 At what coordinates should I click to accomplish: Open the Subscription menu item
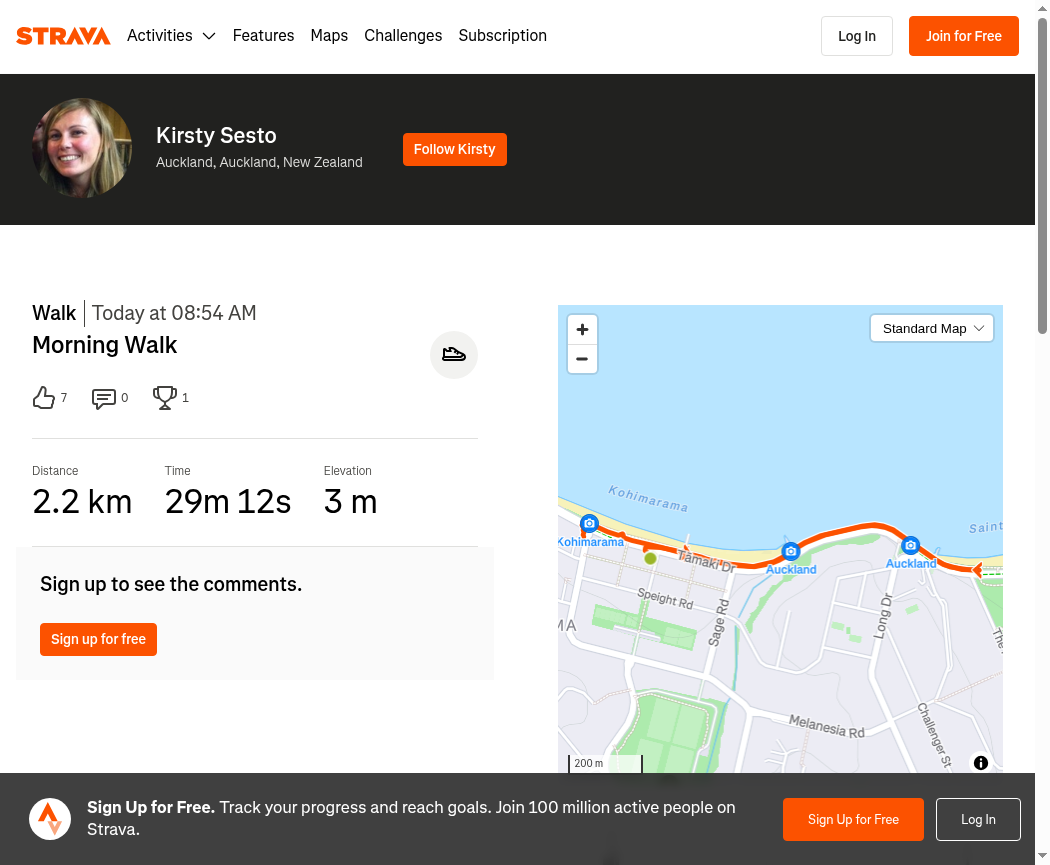click(502, 35)
